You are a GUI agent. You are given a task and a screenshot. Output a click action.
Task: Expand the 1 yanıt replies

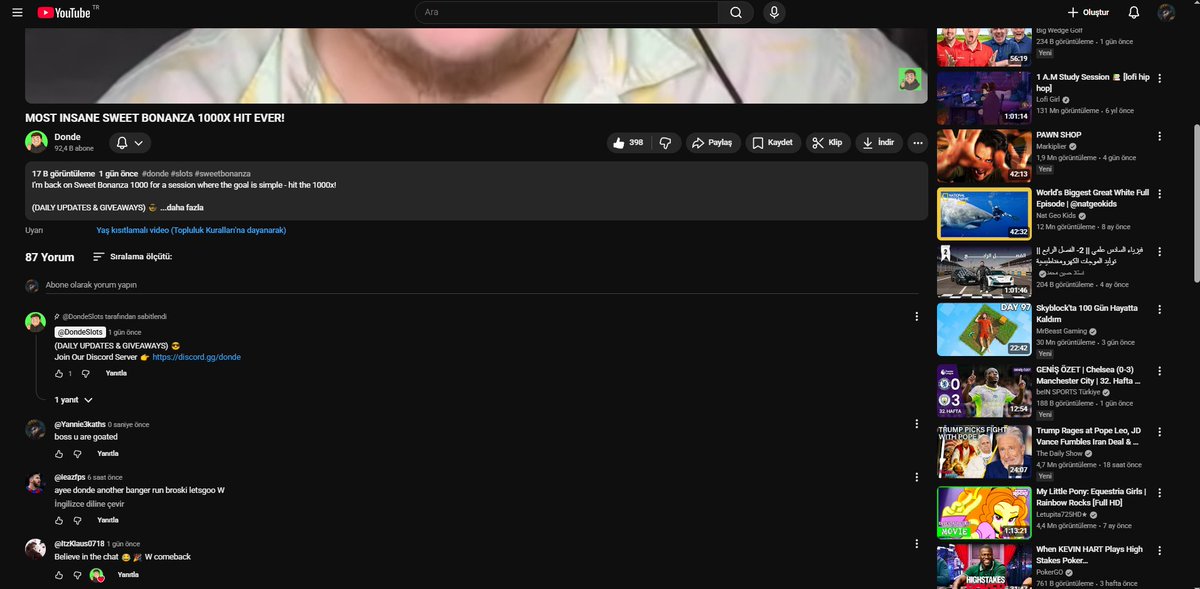[74, 399]
